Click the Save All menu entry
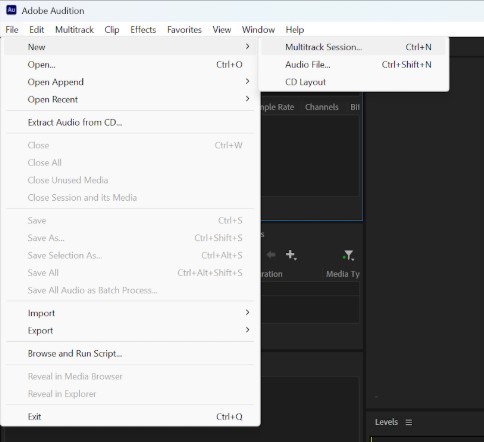Screen dimensions: 484x442 pyautogui.click(x=130, y=273)
